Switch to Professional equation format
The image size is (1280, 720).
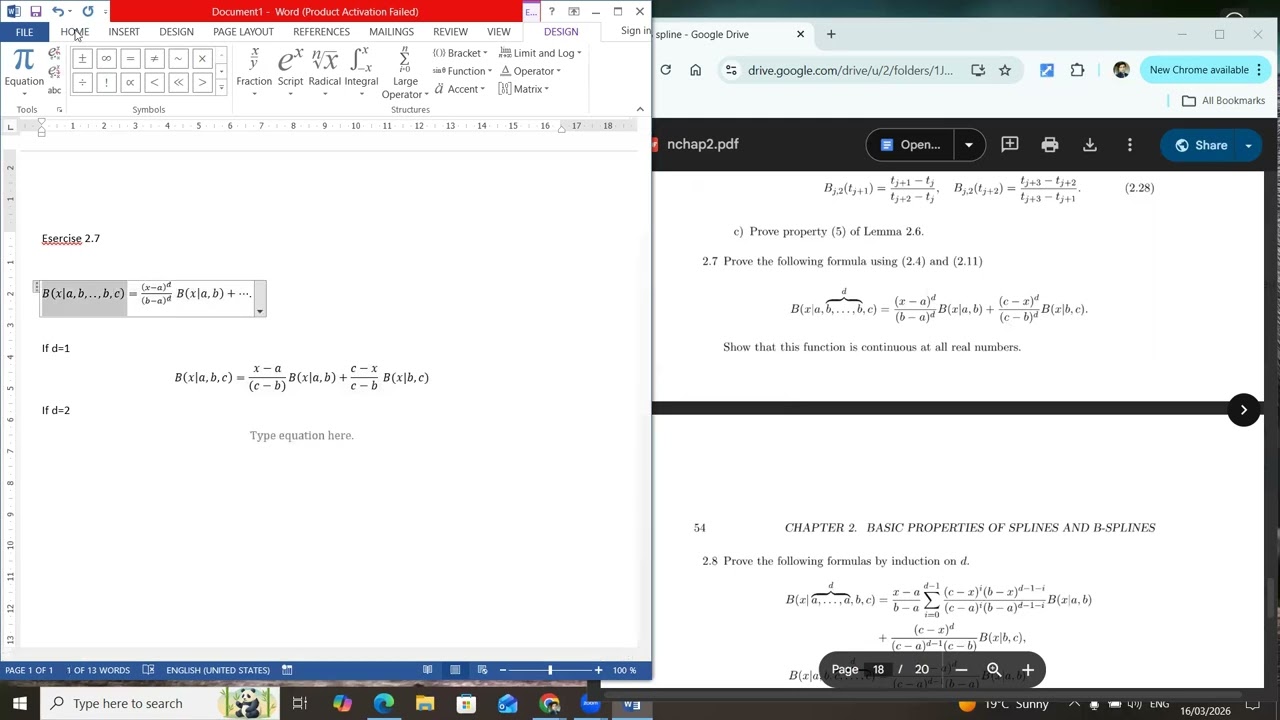click(x=54, y=52)
